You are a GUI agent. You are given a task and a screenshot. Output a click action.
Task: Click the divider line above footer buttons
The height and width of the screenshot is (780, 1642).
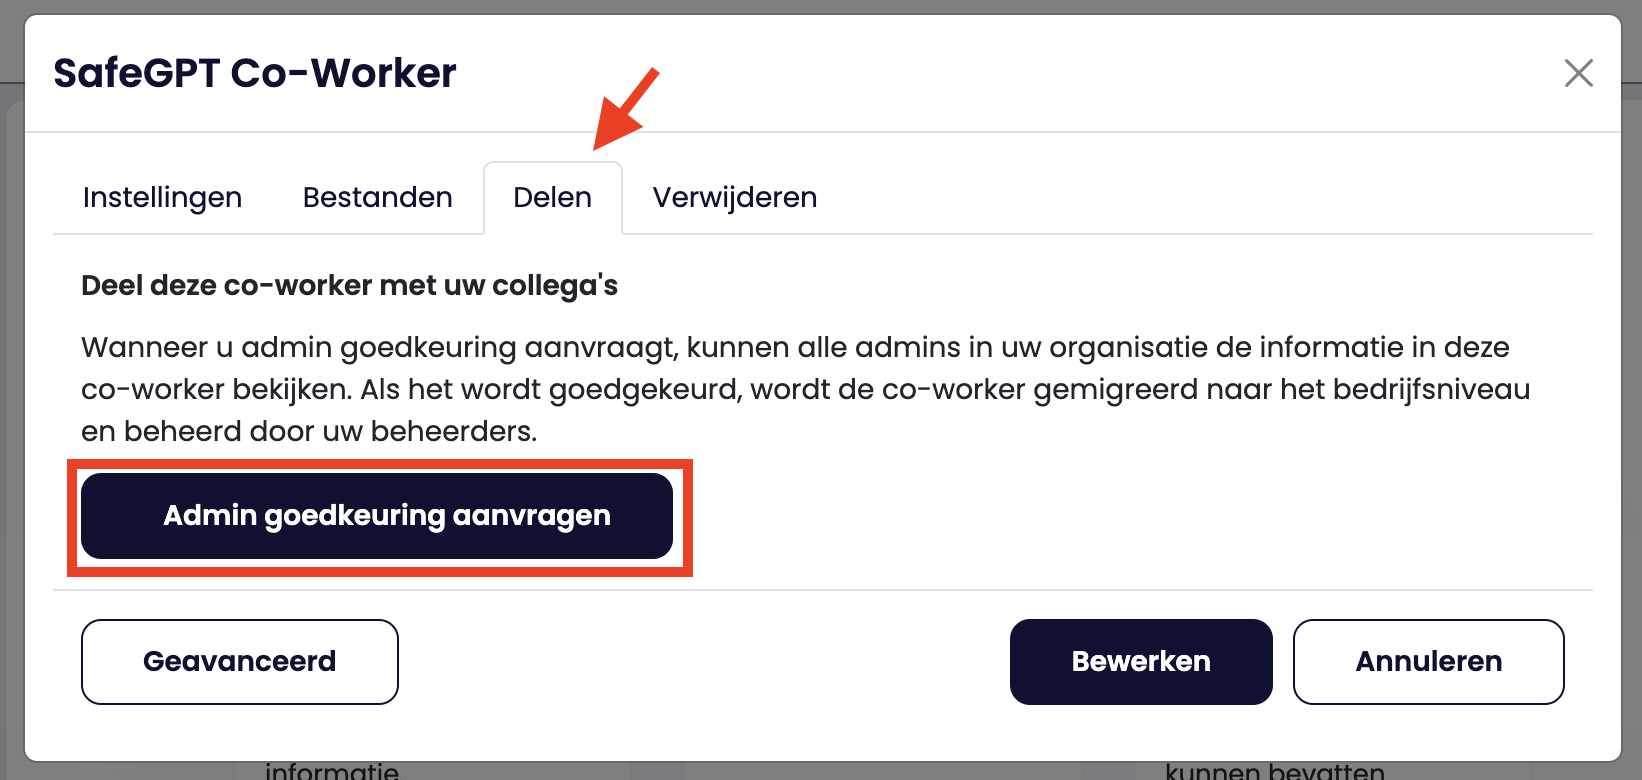[822, 590]
